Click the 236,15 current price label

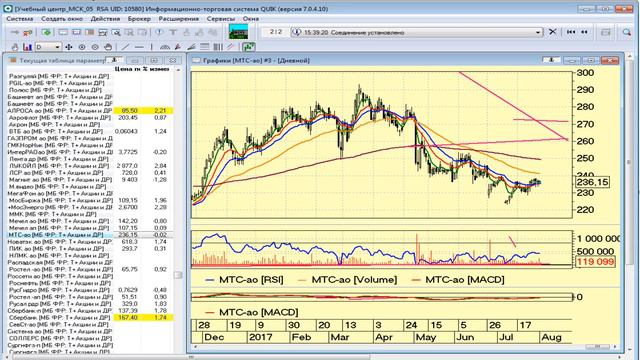(x=592, y=182)
